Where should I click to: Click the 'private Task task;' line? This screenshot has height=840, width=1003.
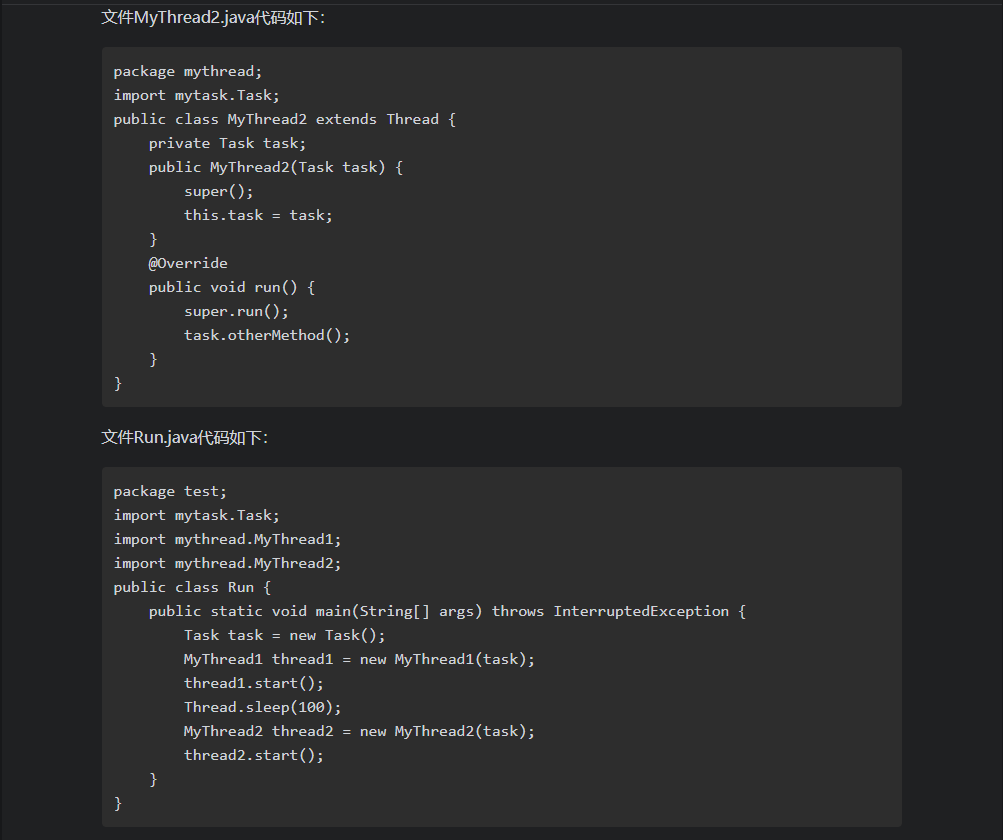pos(227,143)
